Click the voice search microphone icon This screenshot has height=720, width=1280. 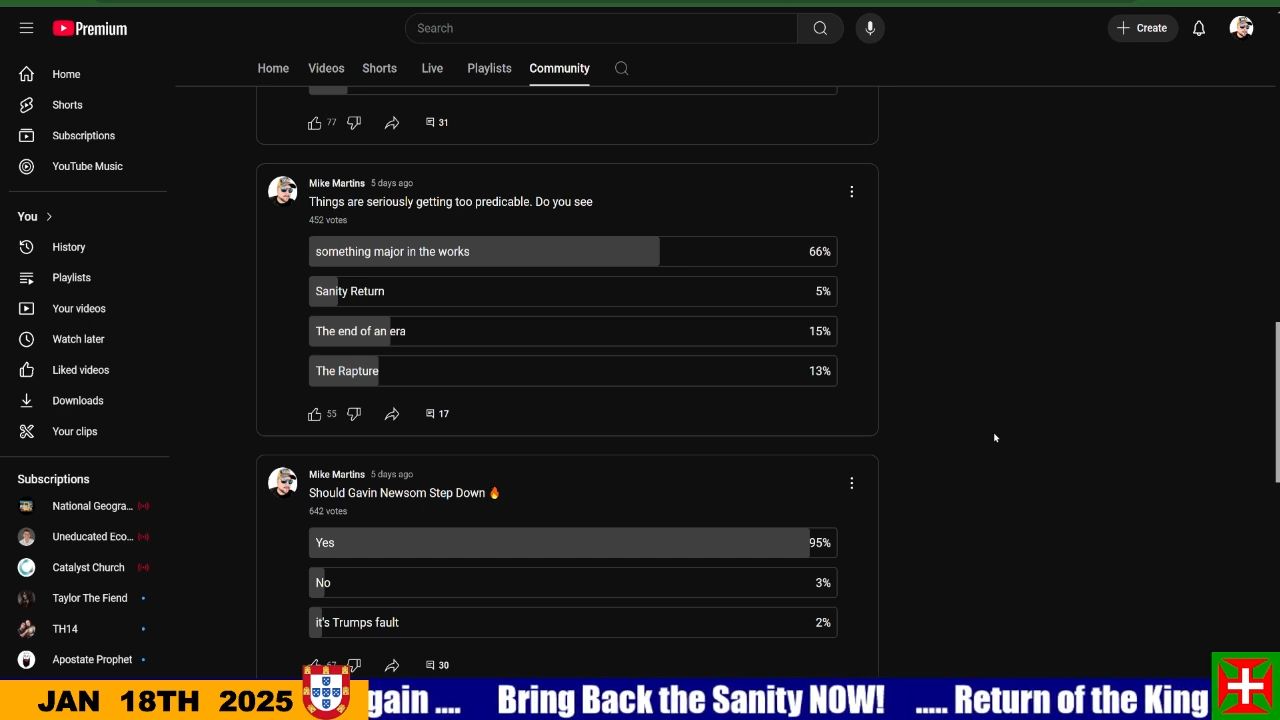(x=870, y=28)
